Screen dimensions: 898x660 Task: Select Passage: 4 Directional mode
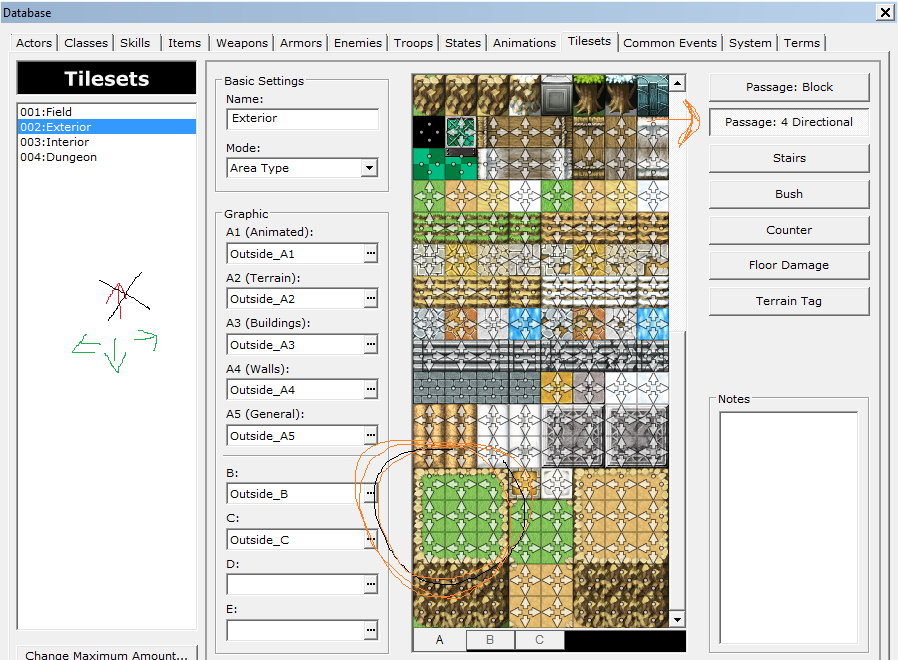[x=789, y=122]
